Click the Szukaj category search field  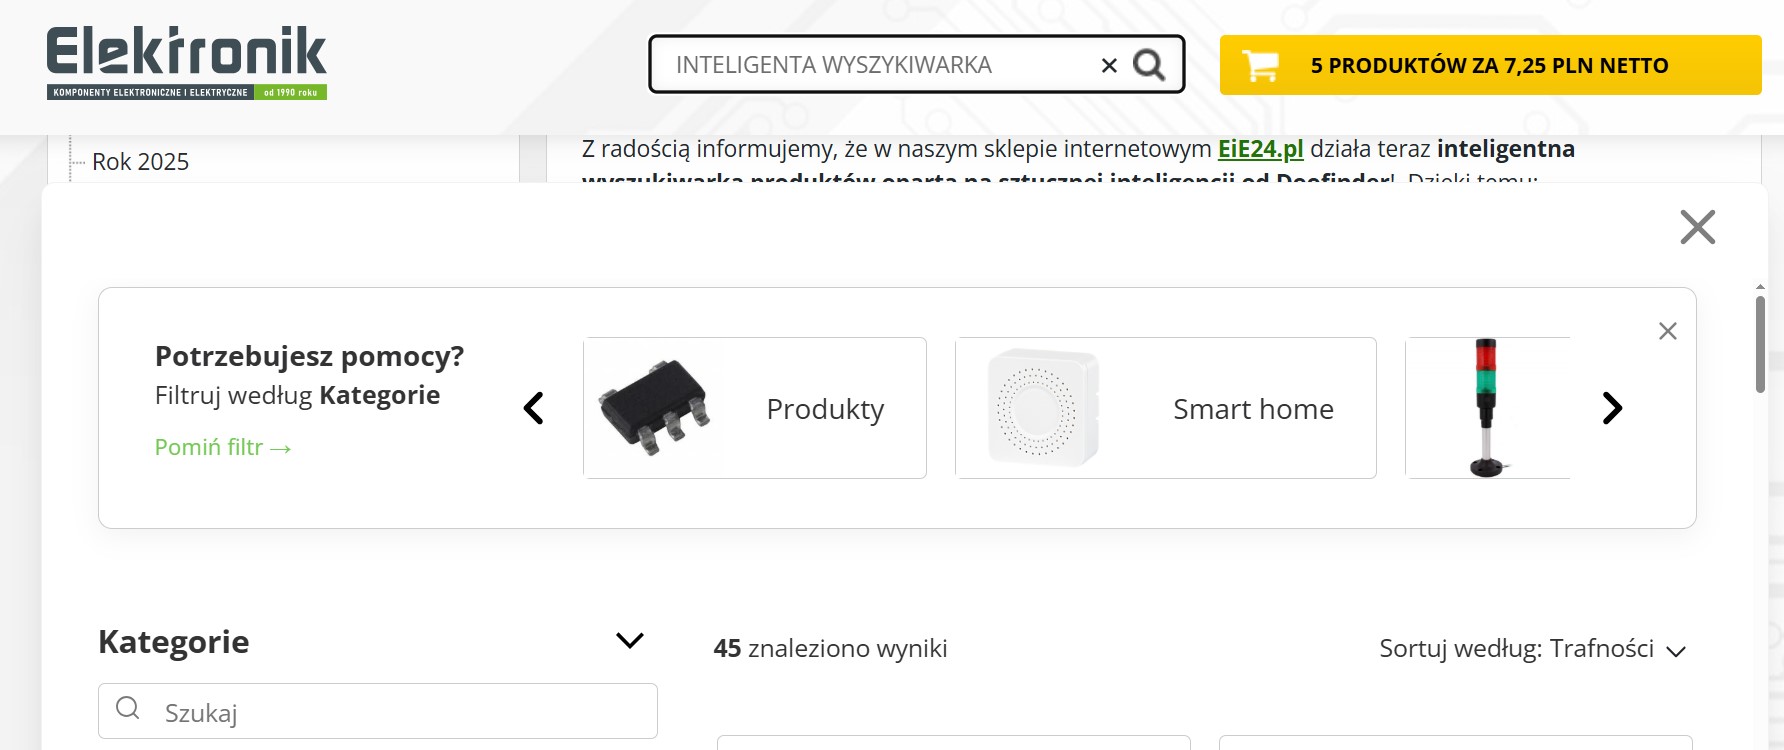[x=400, y=712]
